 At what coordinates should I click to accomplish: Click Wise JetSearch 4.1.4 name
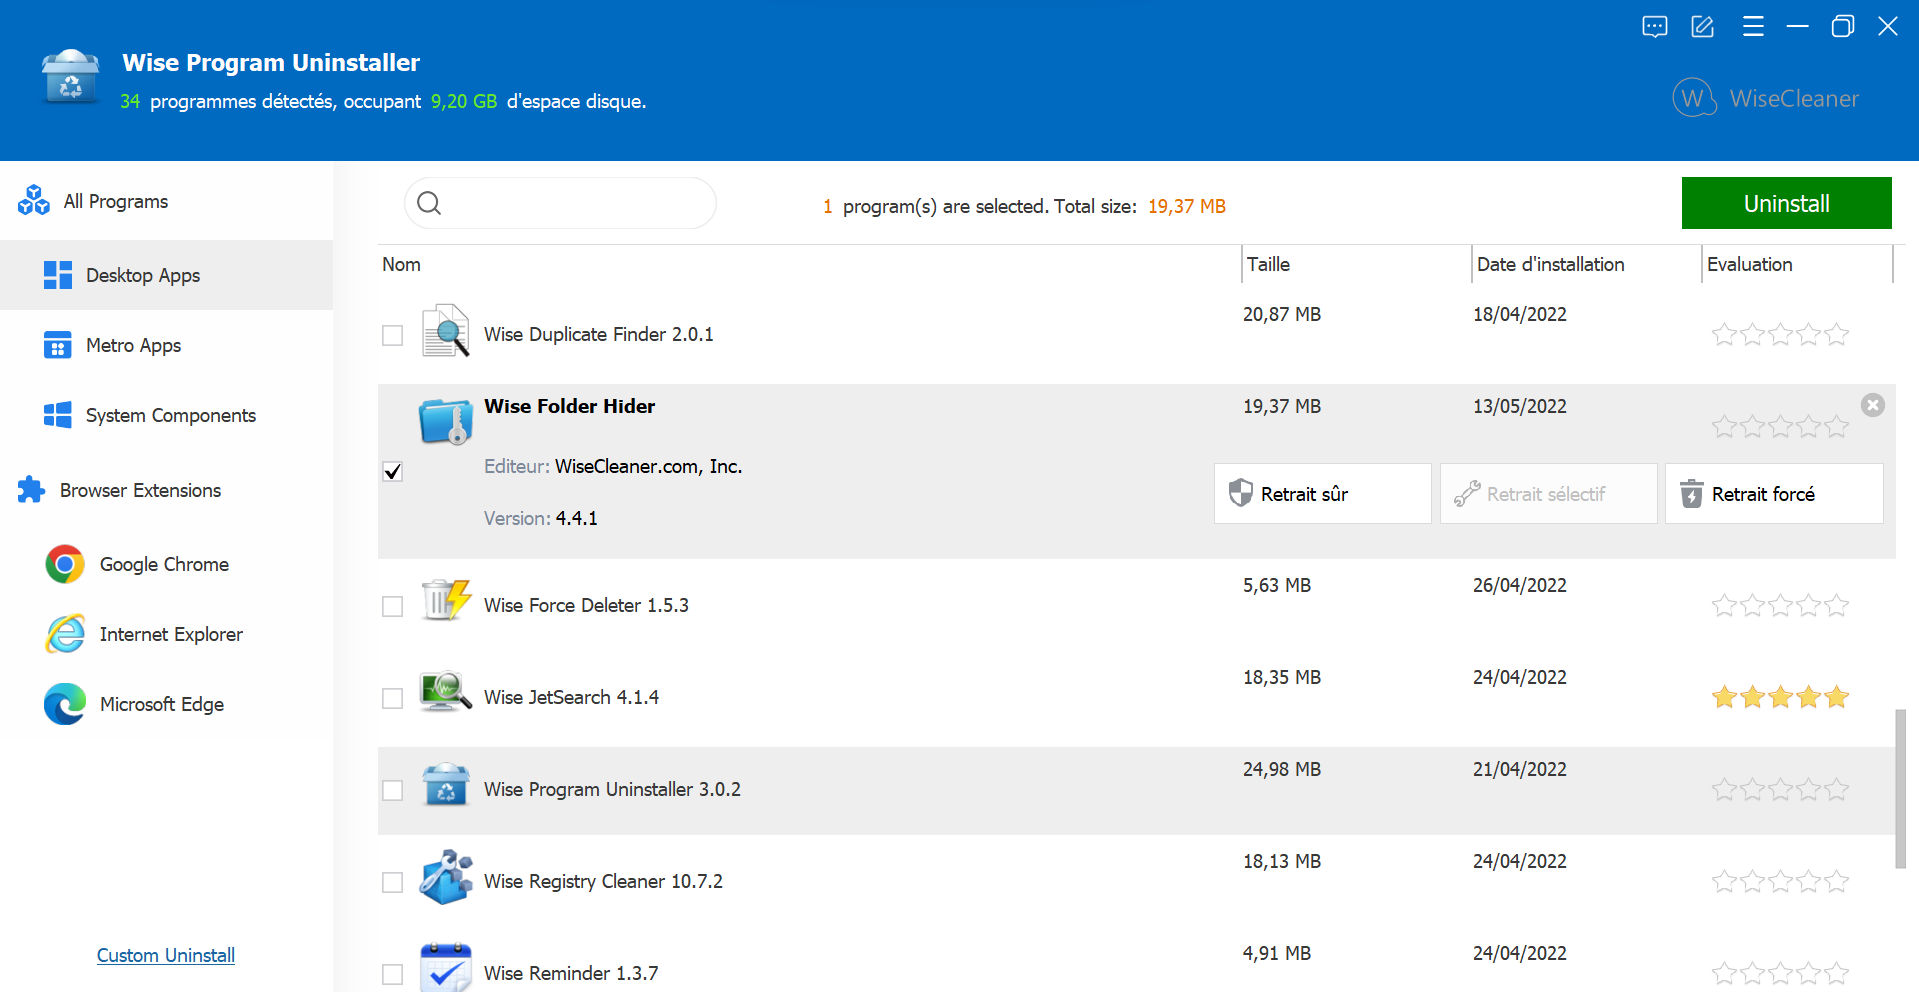tap(571, 697)
